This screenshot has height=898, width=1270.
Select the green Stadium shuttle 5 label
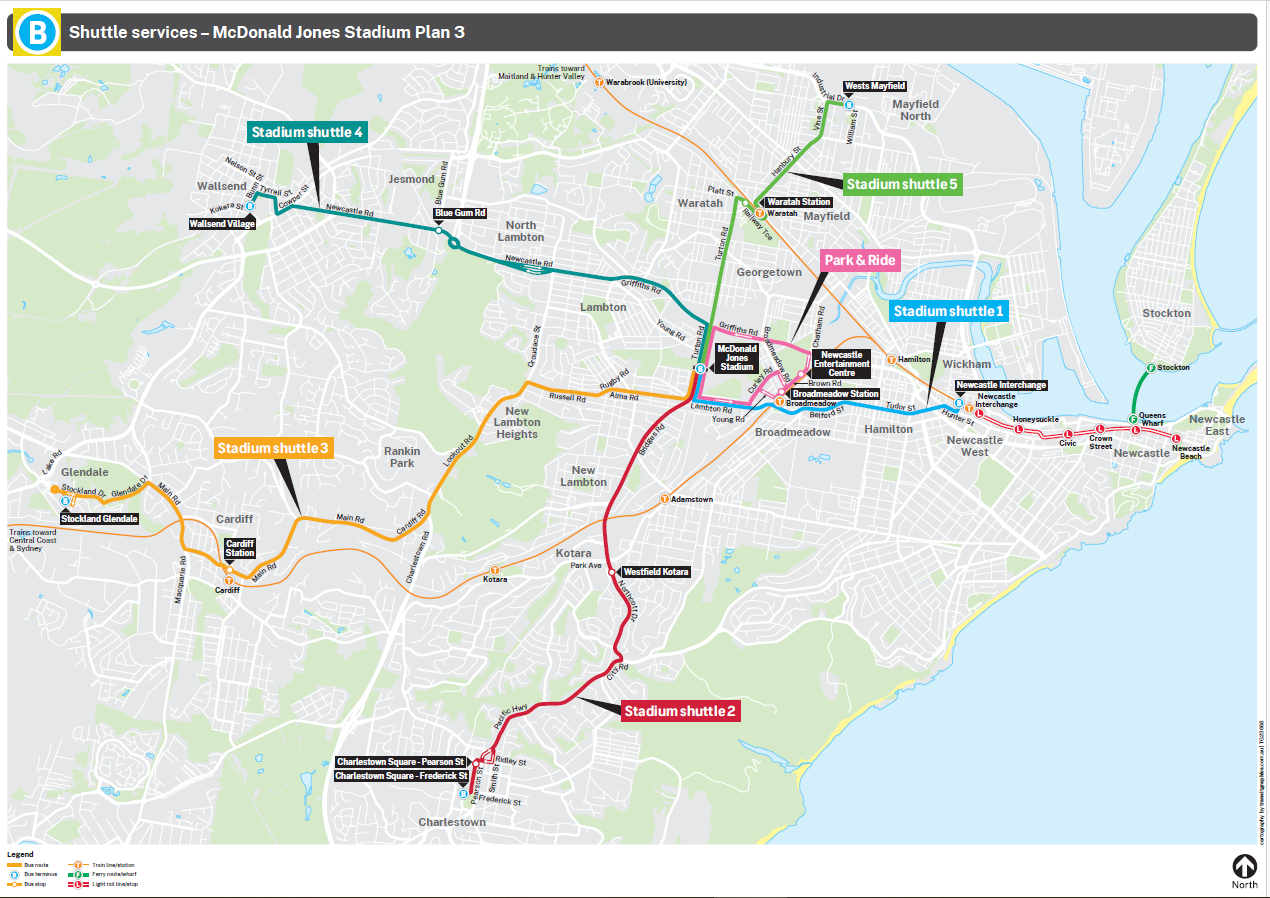pyautogui.click(x=902, y=184)
